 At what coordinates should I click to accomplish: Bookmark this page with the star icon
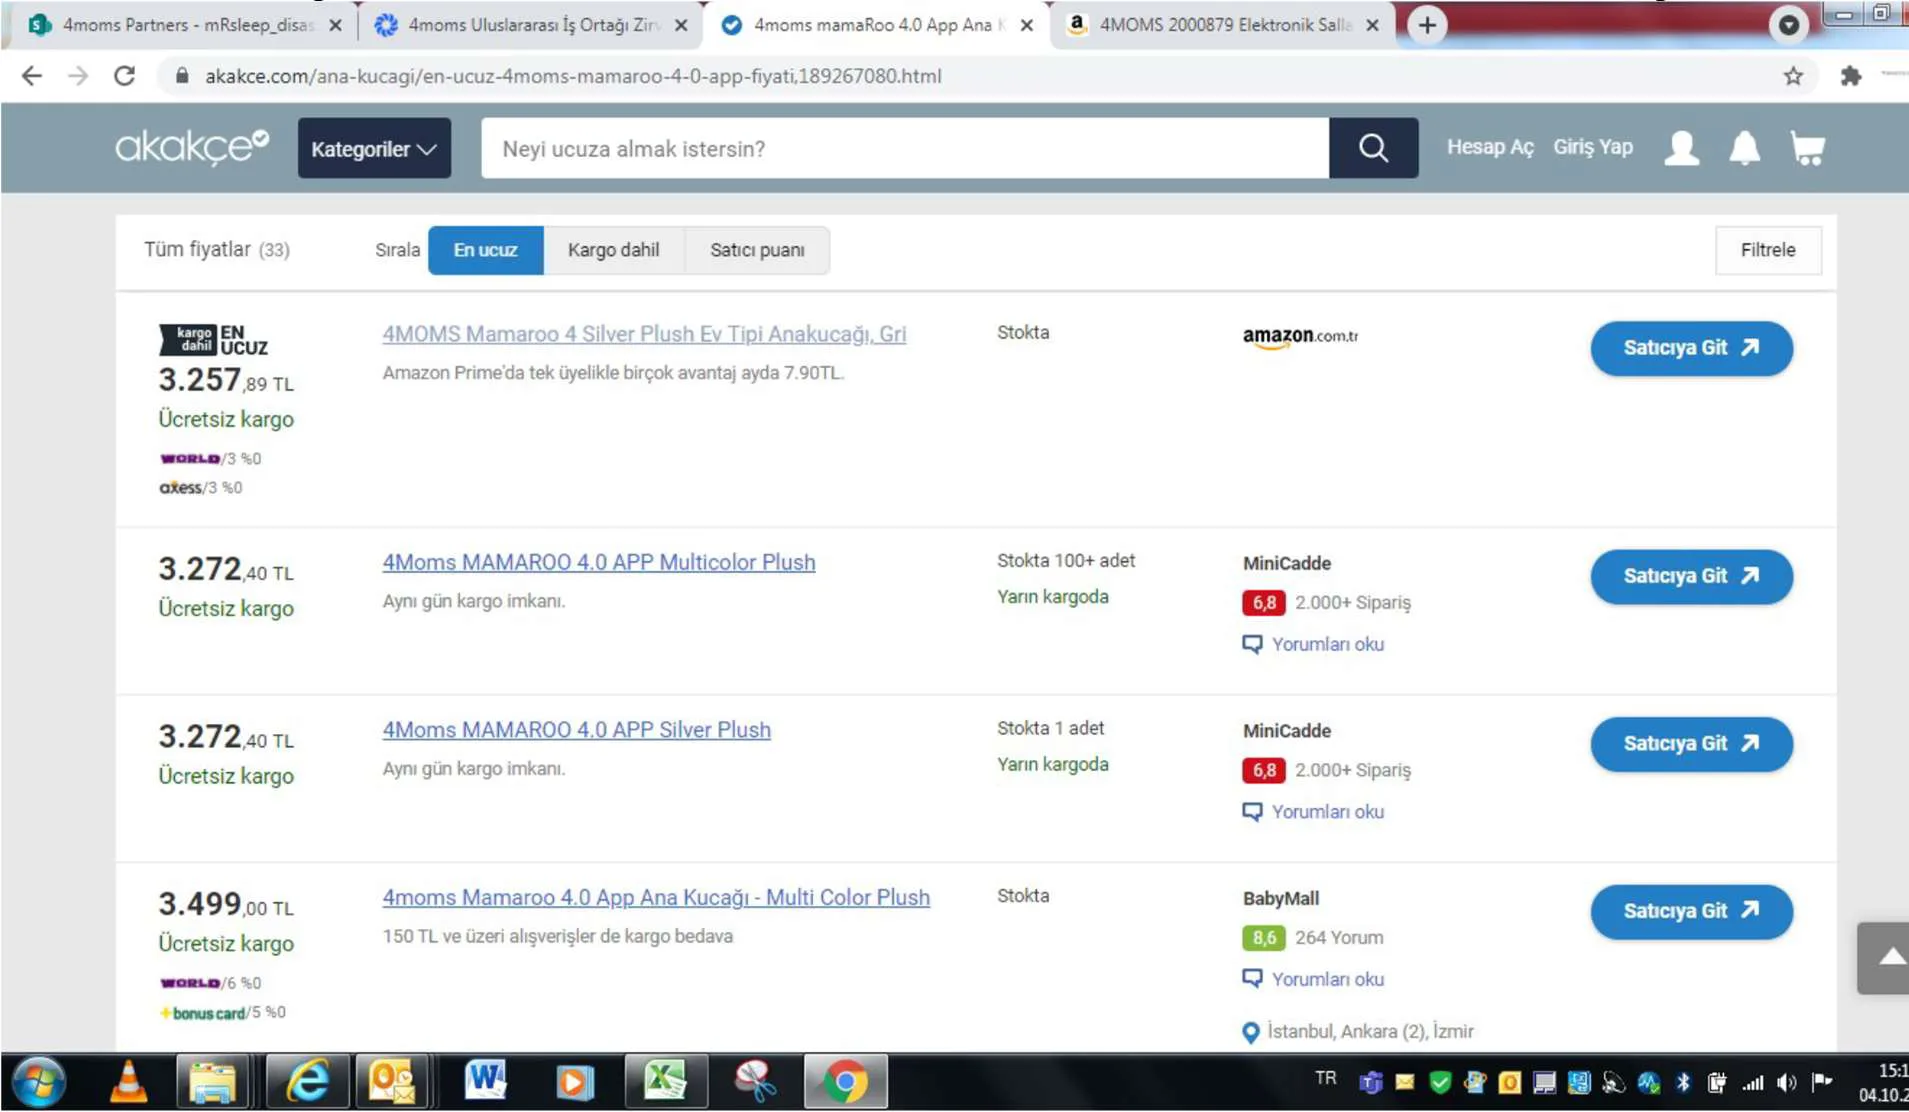pos(1793,76)
